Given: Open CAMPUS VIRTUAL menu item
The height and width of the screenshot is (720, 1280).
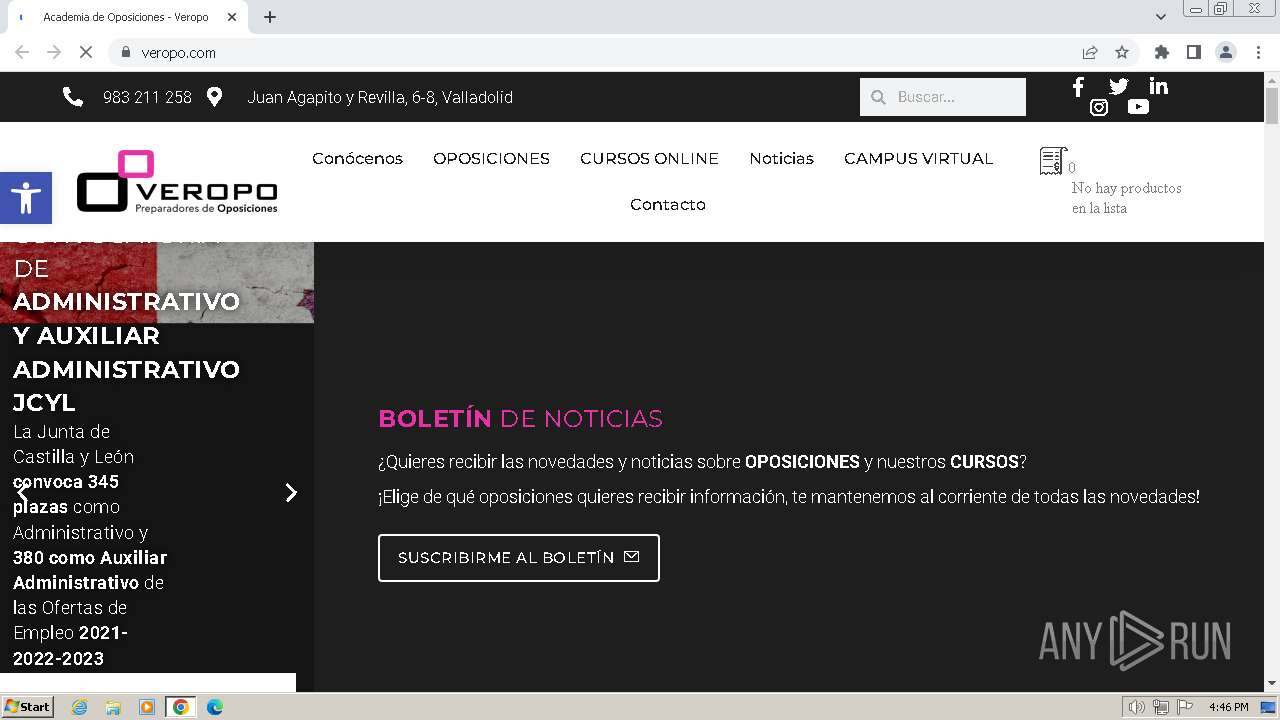Looking at the screenshot, I should (x=918, y=158).
